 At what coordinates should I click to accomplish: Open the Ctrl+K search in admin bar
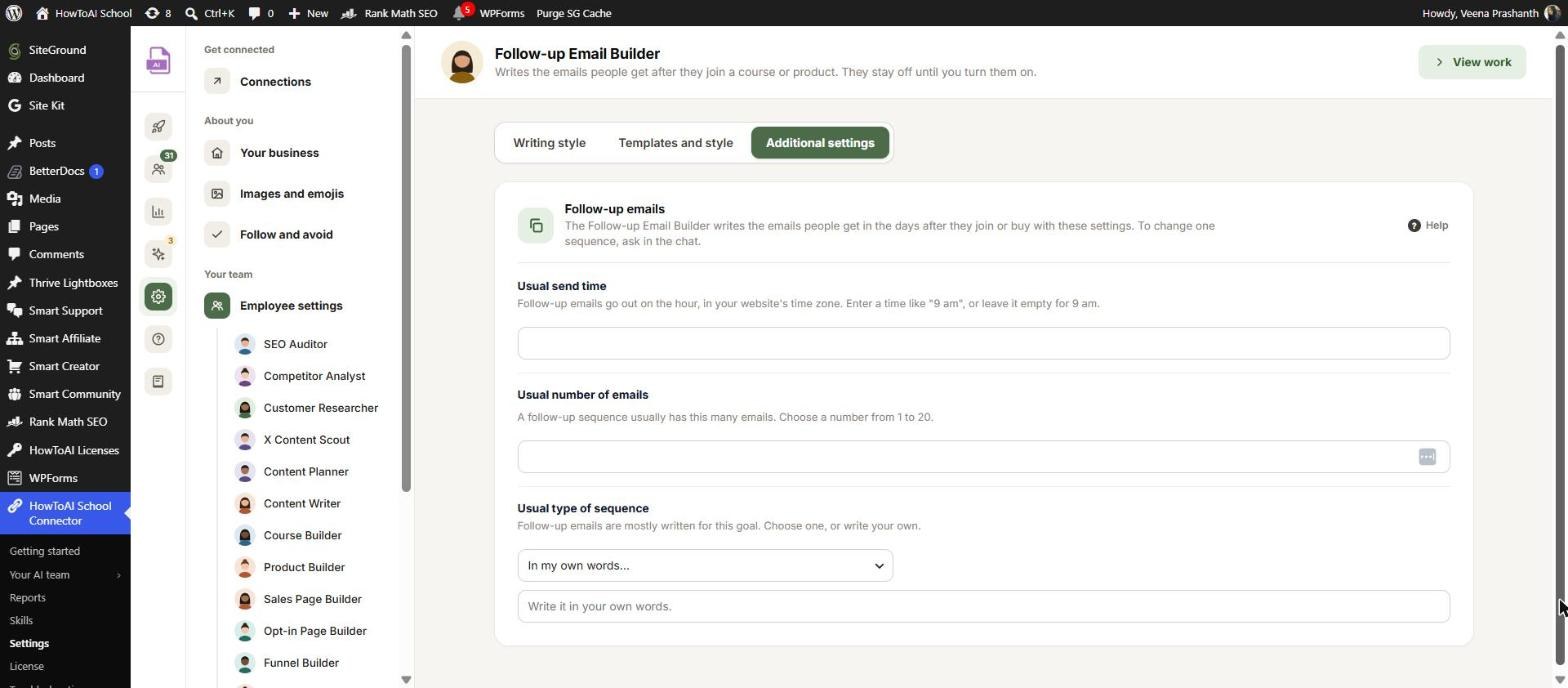click(210, 13)
